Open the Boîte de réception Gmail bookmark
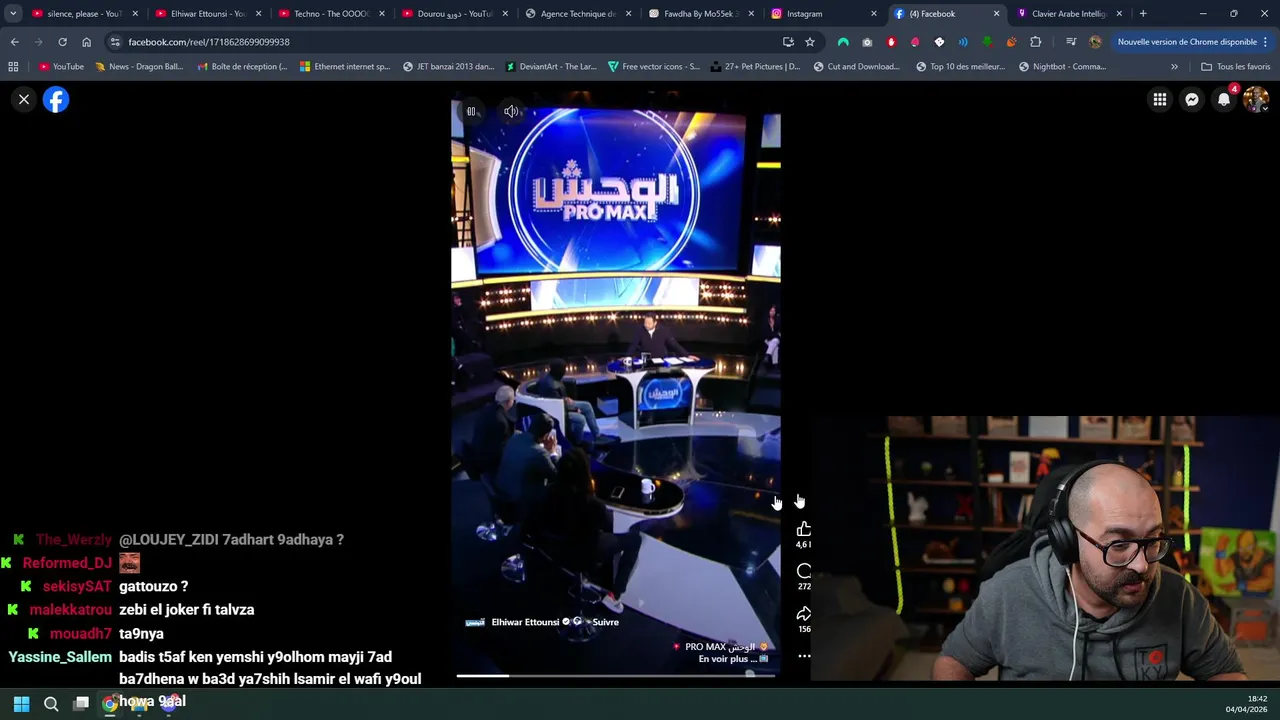 pos(242,67)
